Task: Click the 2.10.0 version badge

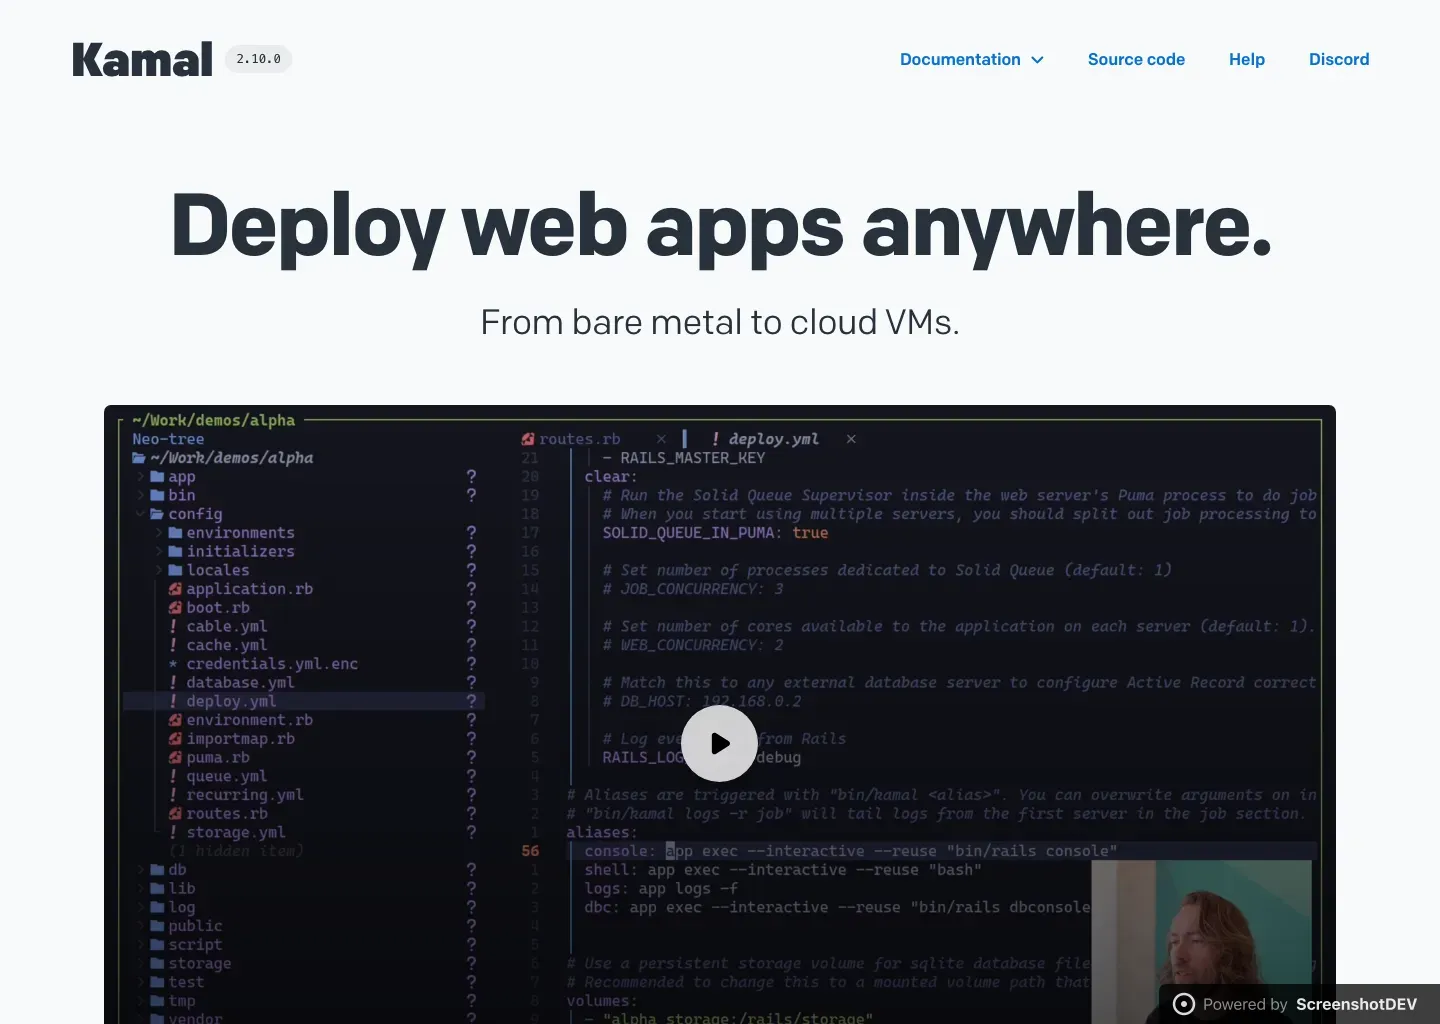Action: click(259, 59)
